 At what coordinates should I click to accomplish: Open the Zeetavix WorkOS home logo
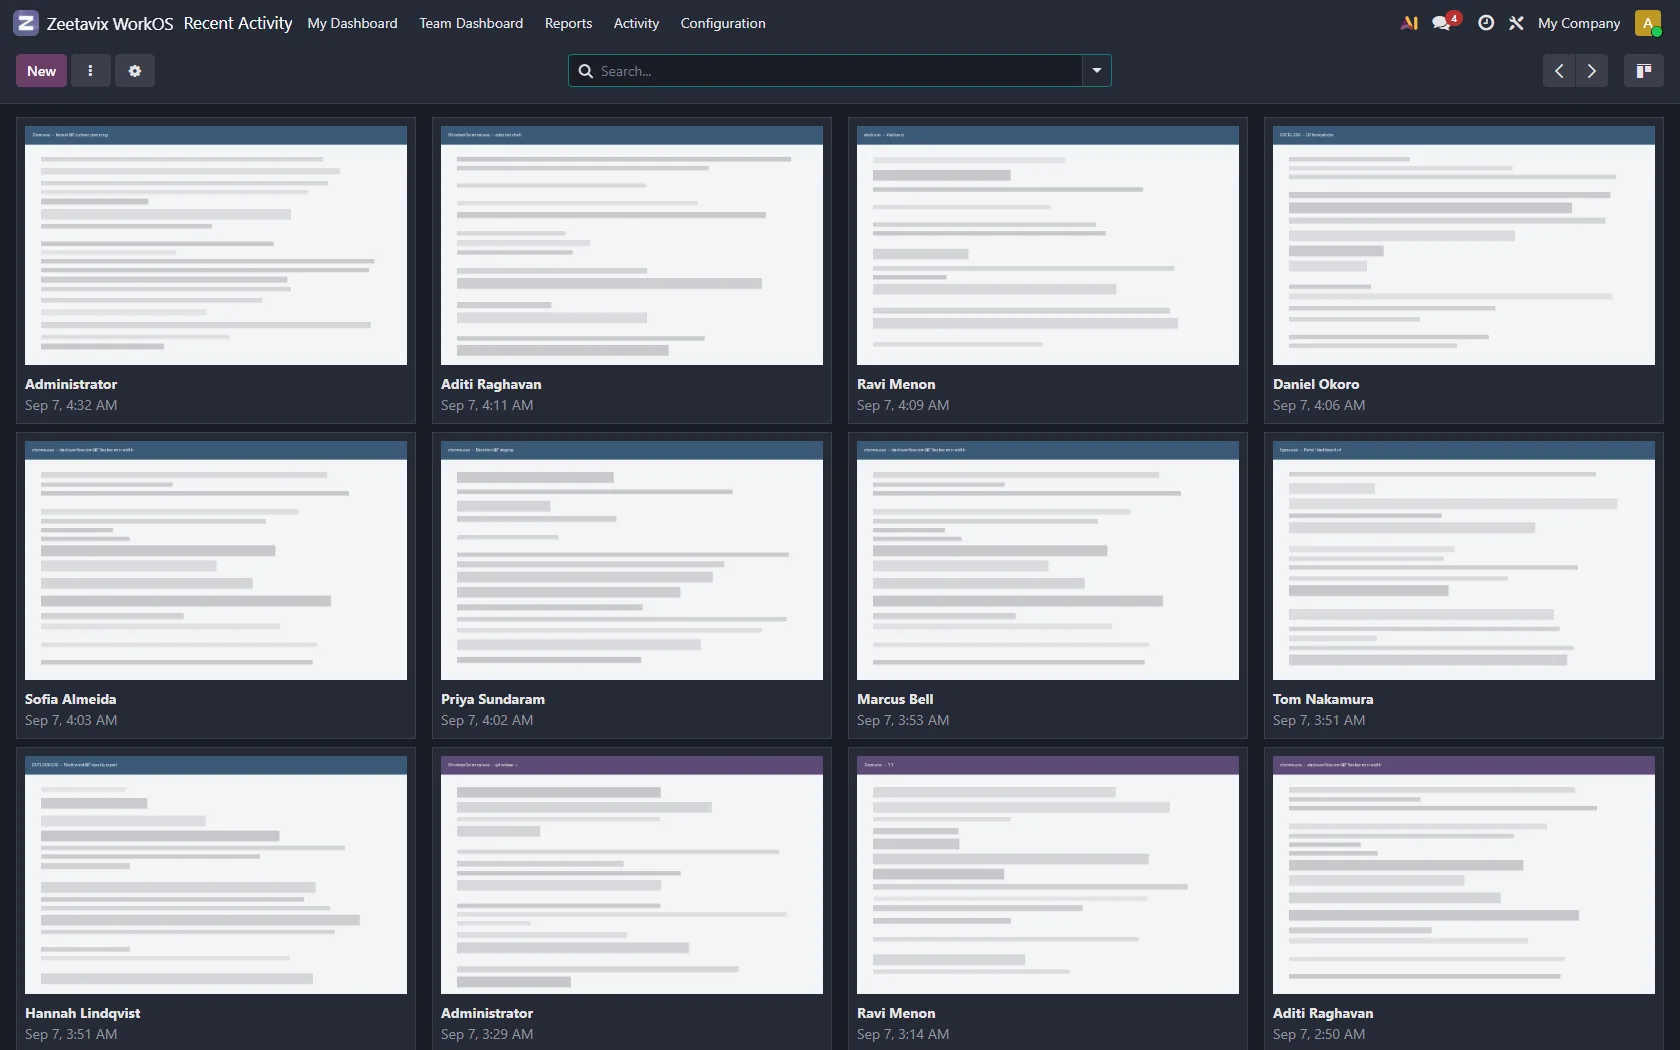pyautogui.click(x=26, y=23)
